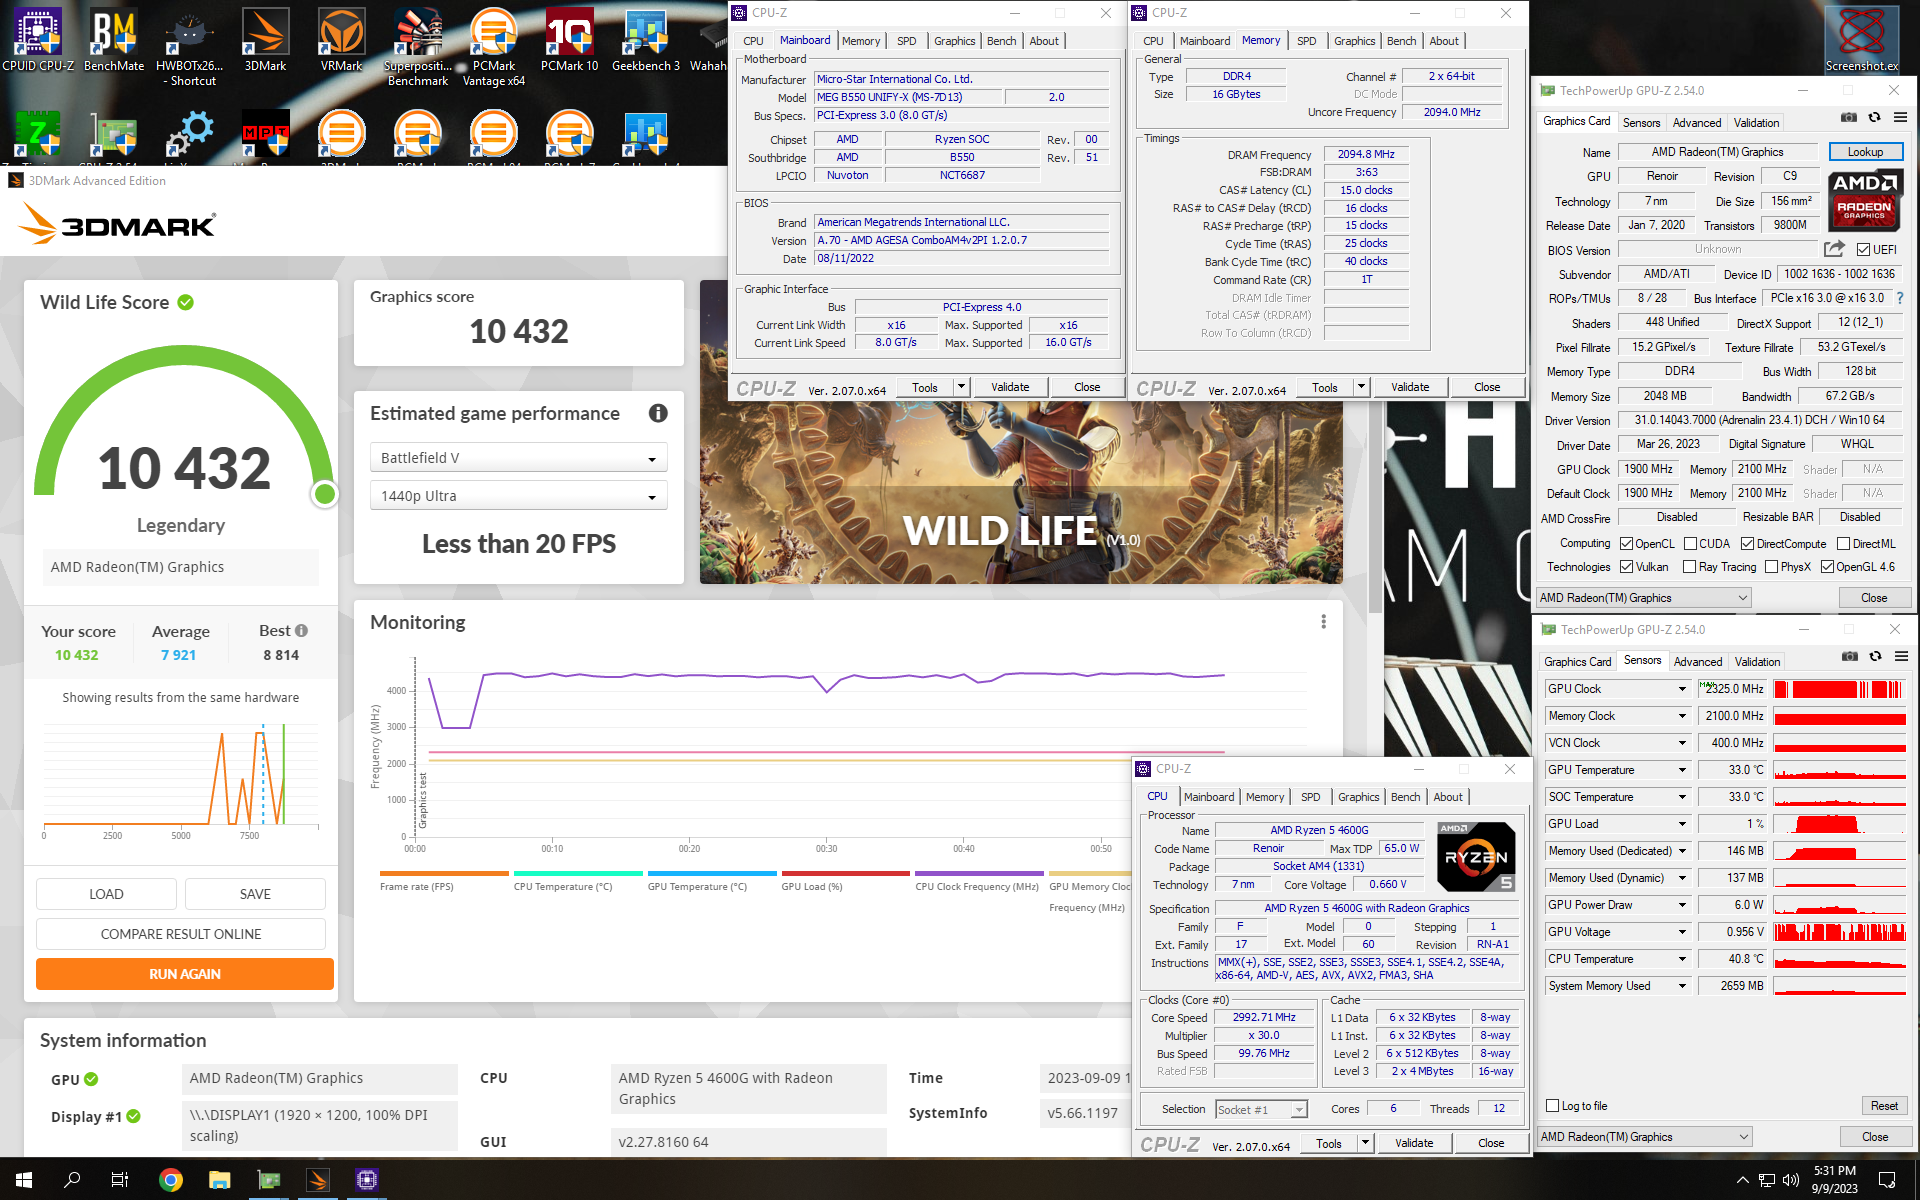This screenshot has width=1920, height=1200.
Task: Open the Battlefield V game dropdown
Action: 519,458
